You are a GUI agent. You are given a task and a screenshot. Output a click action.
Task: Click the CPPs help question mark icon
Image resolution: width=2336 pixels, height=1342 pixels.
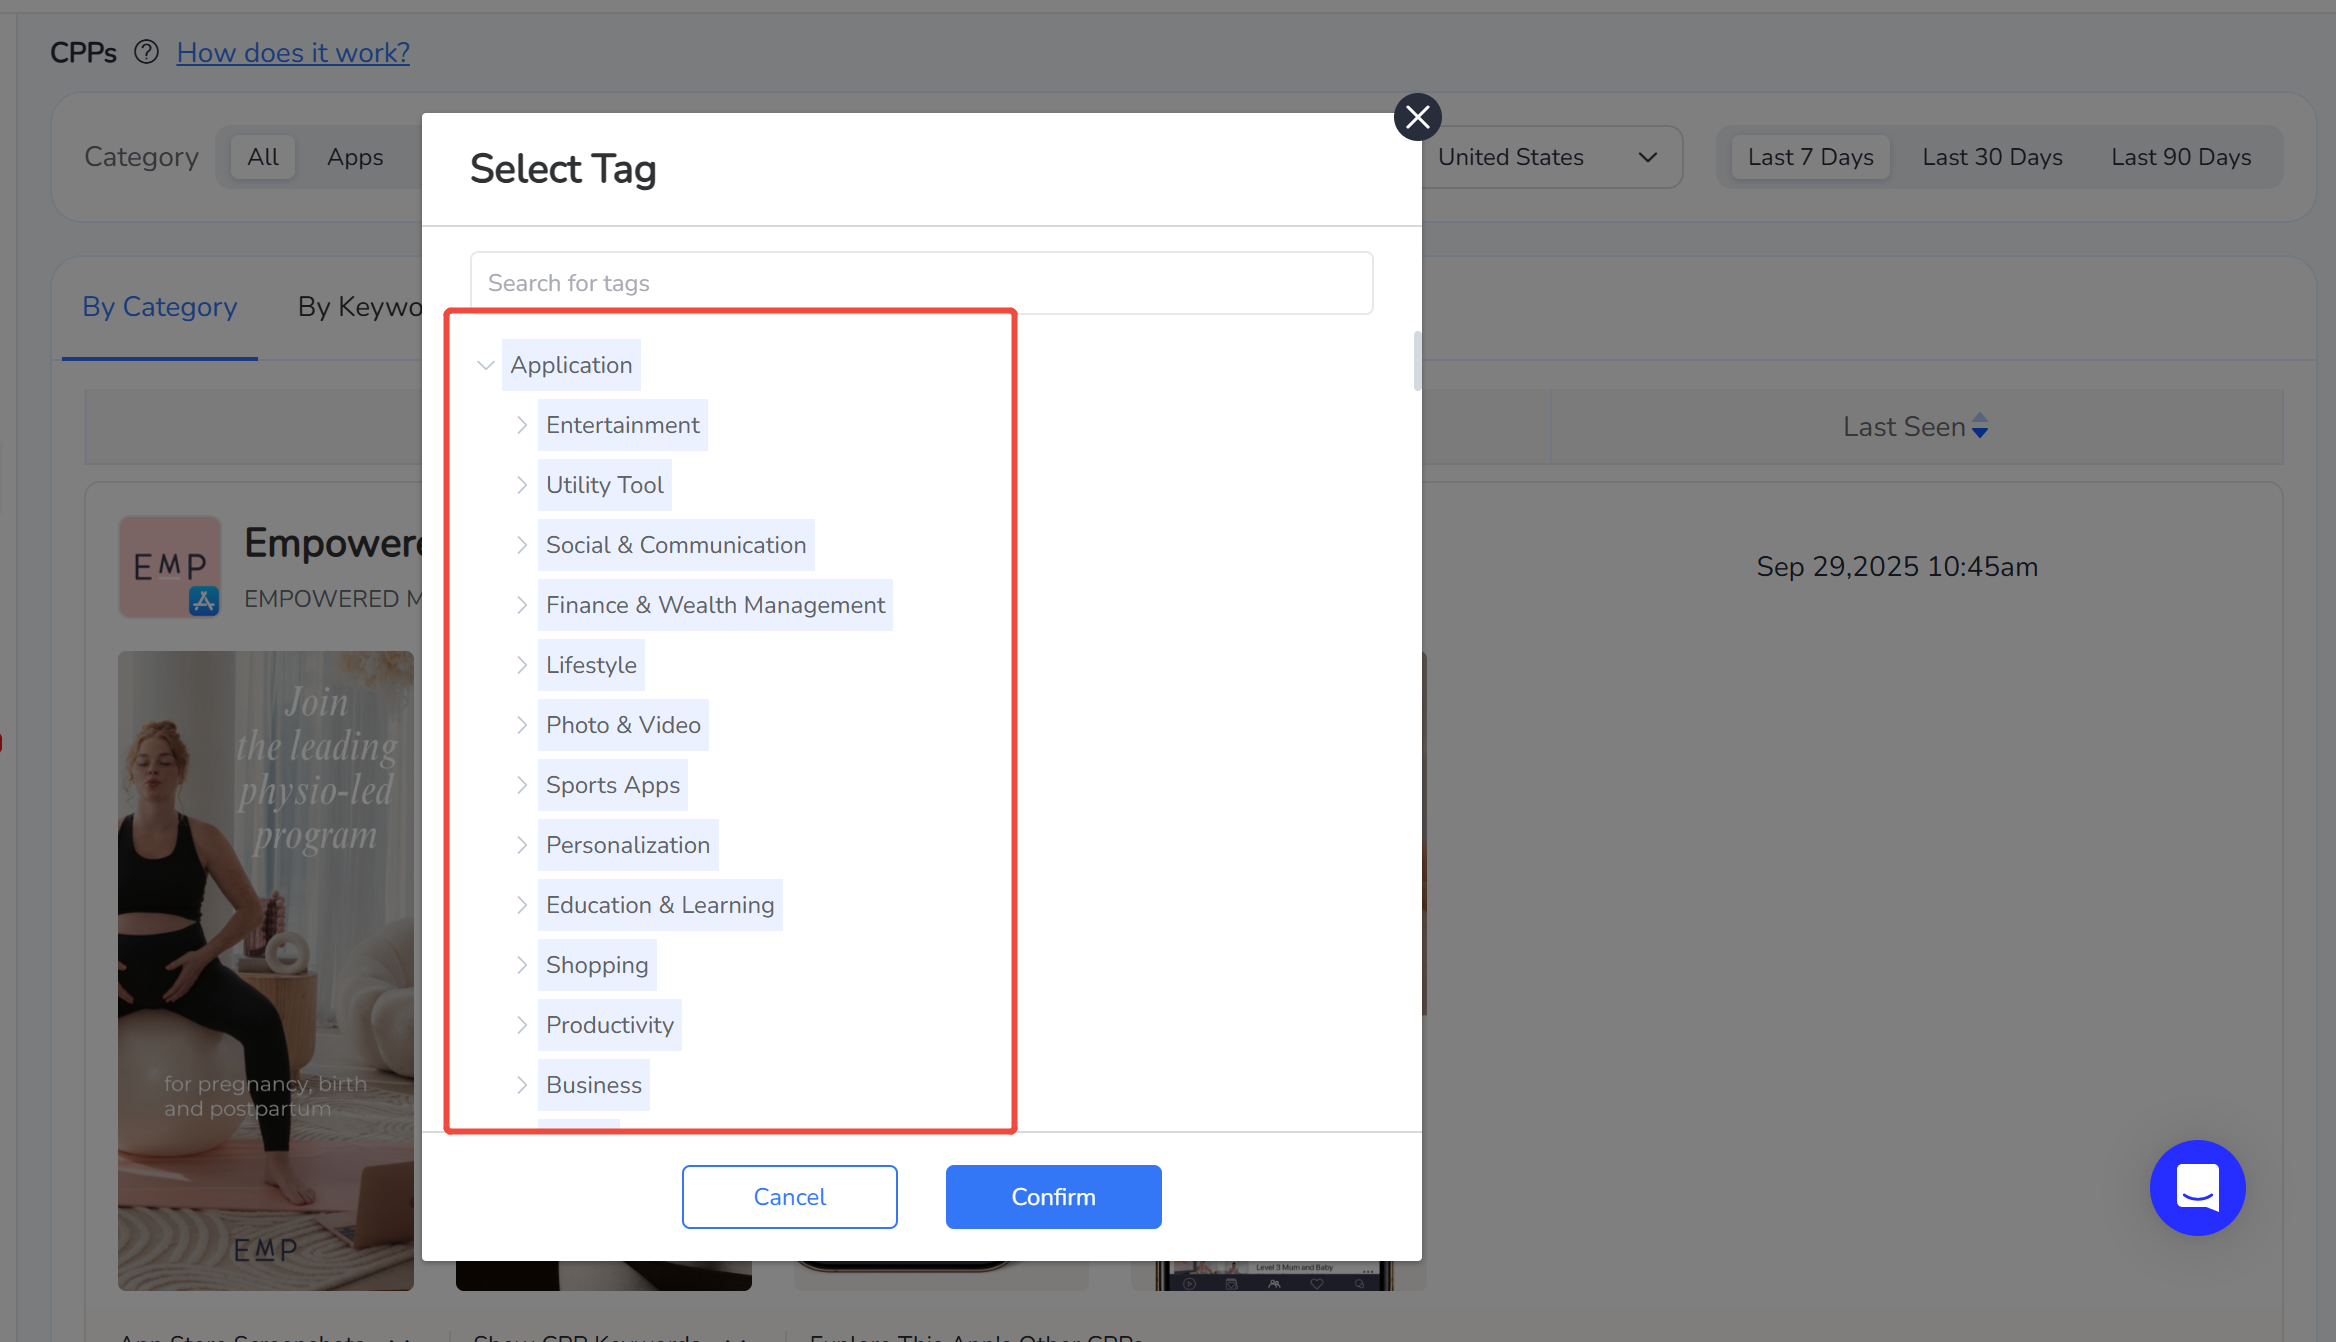coord(146,52)
